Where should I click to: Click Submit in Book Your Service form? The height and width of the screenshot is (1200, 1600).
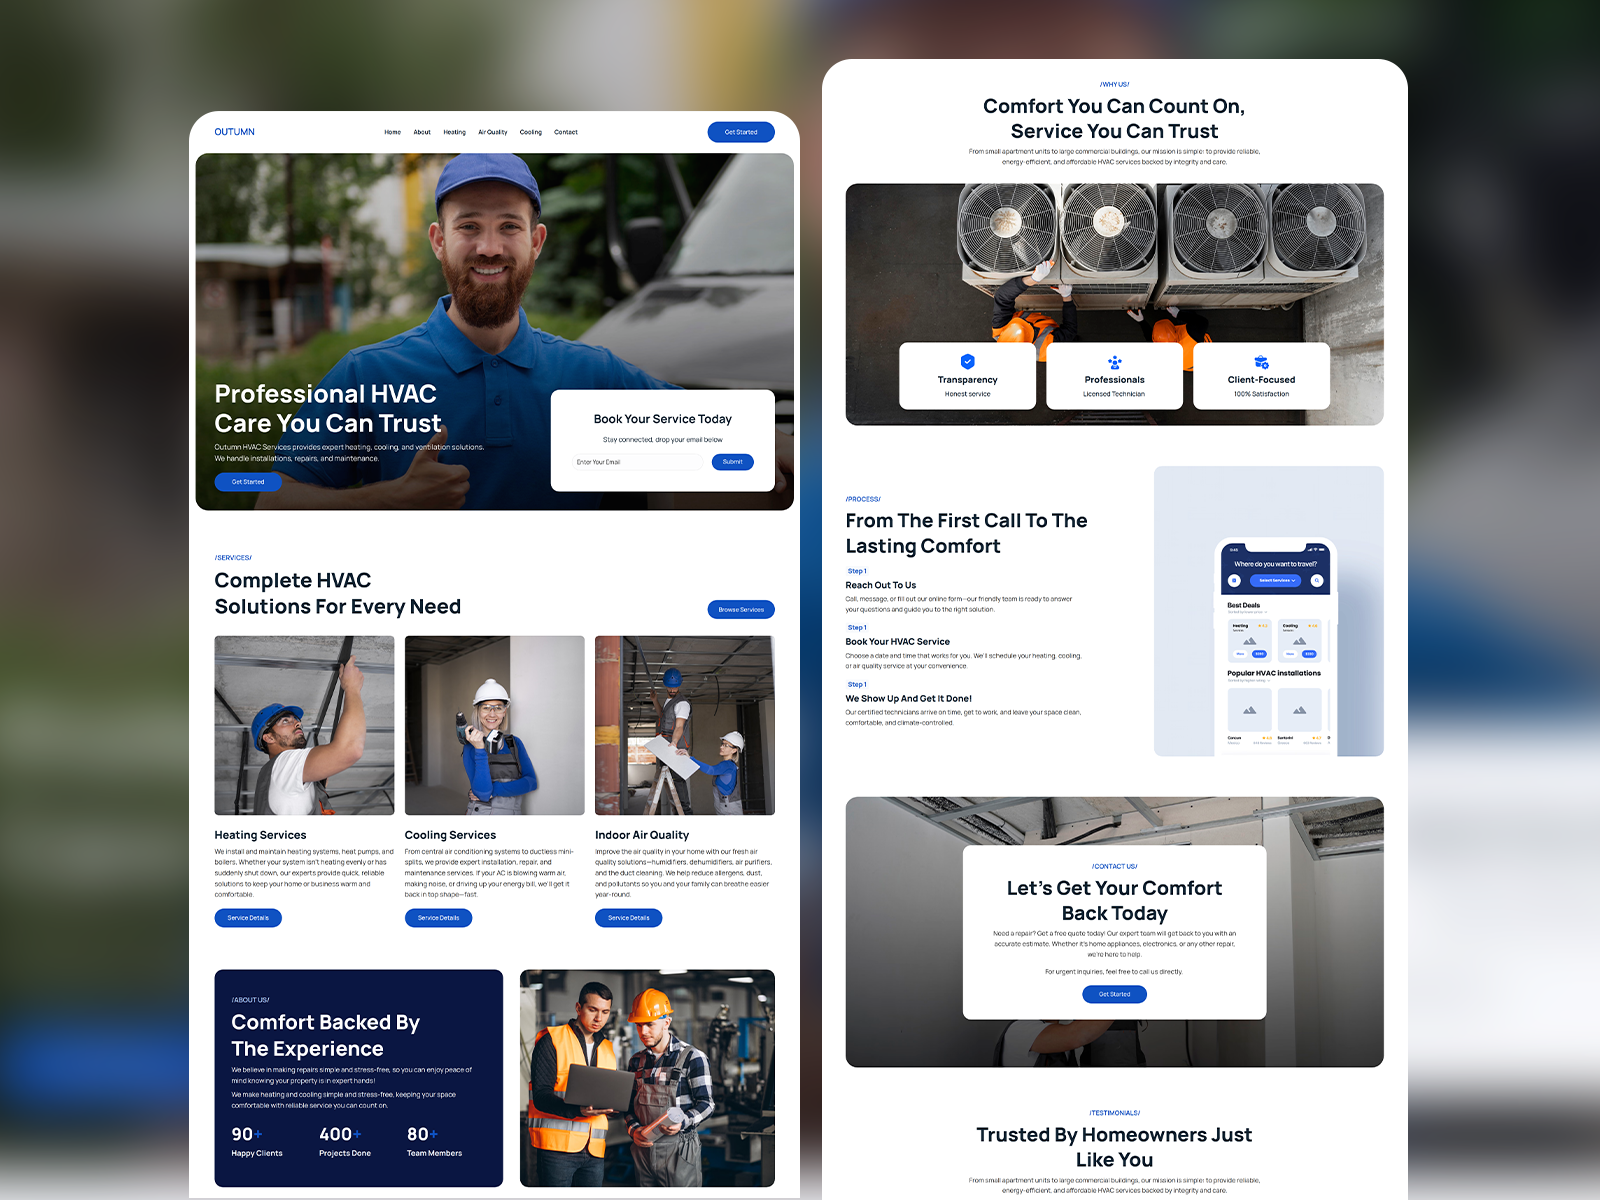[x=733, y=462]
